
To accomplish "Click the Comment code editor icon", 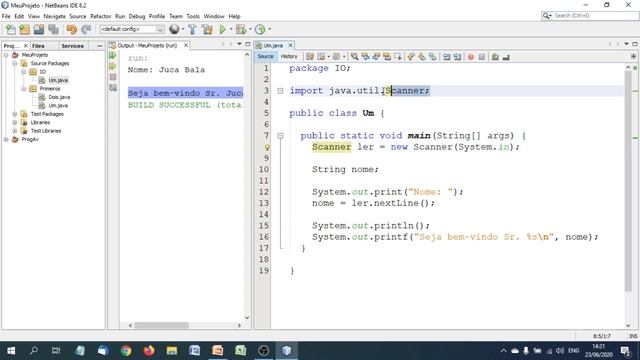I will pos(495,57).
